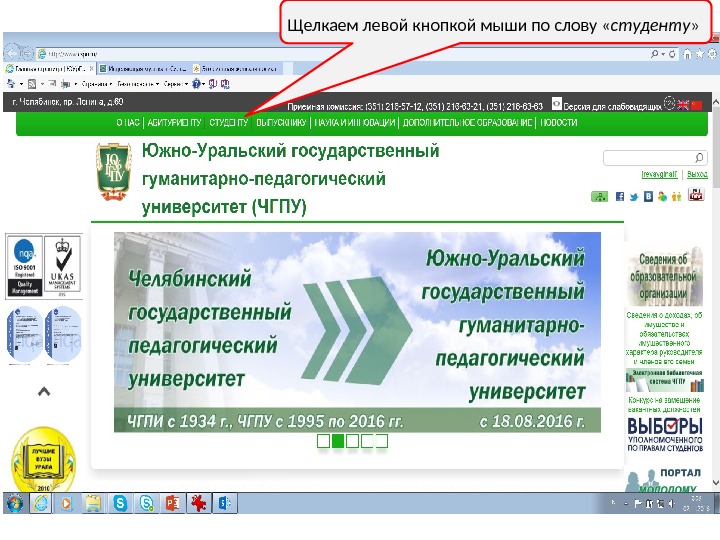Image resolution: width=720 pixels, height=540 pixels.
Task: Click the Print icon in command bar
Action: pos(66,84)
